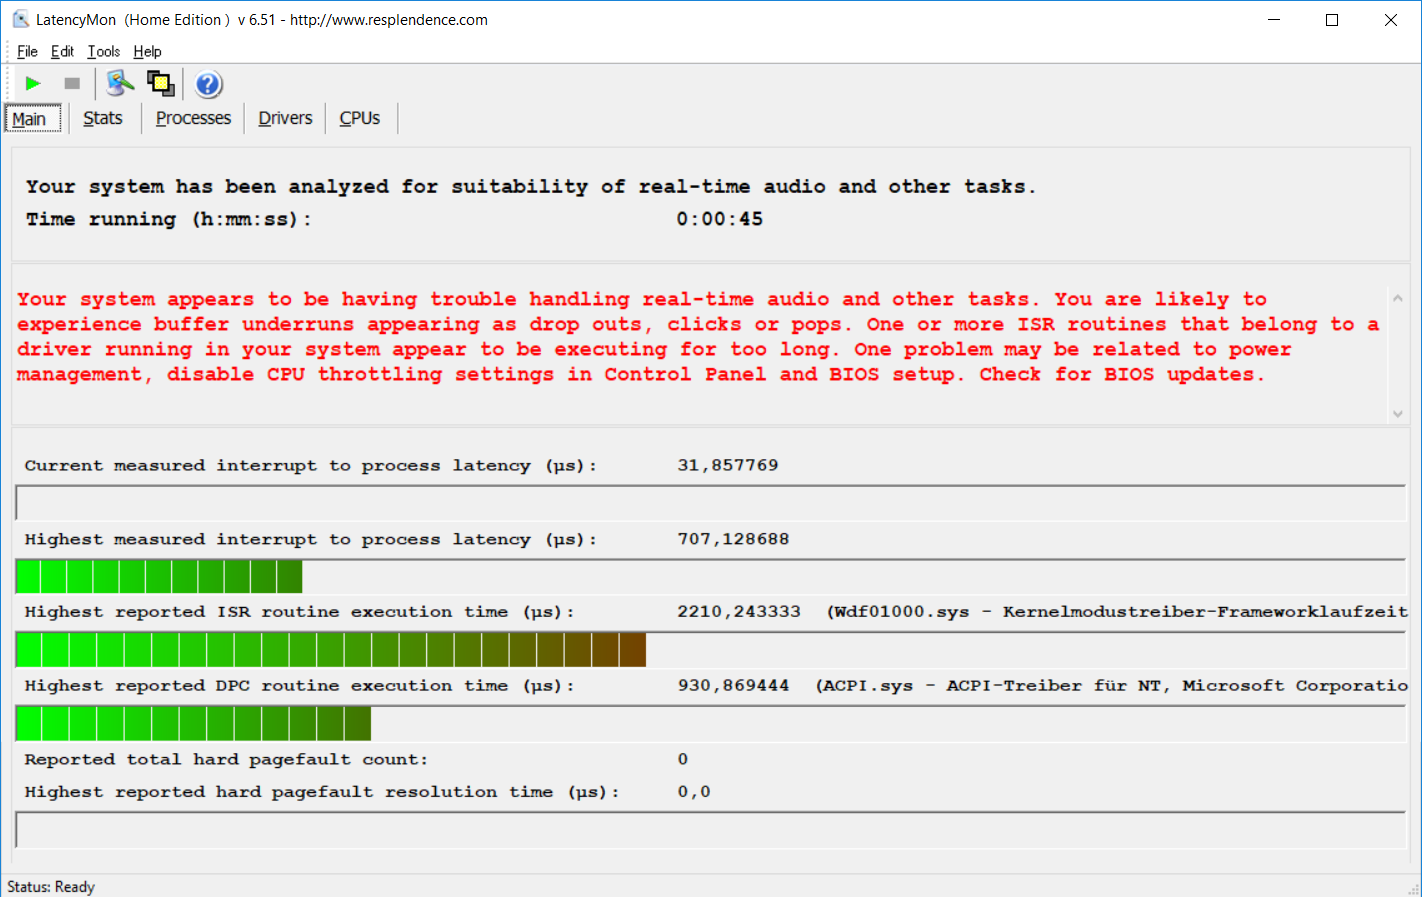Viewport: 1422px width, 897px height.
Task: Start monitoring with the green play button
Action: [x=33, y=84]
